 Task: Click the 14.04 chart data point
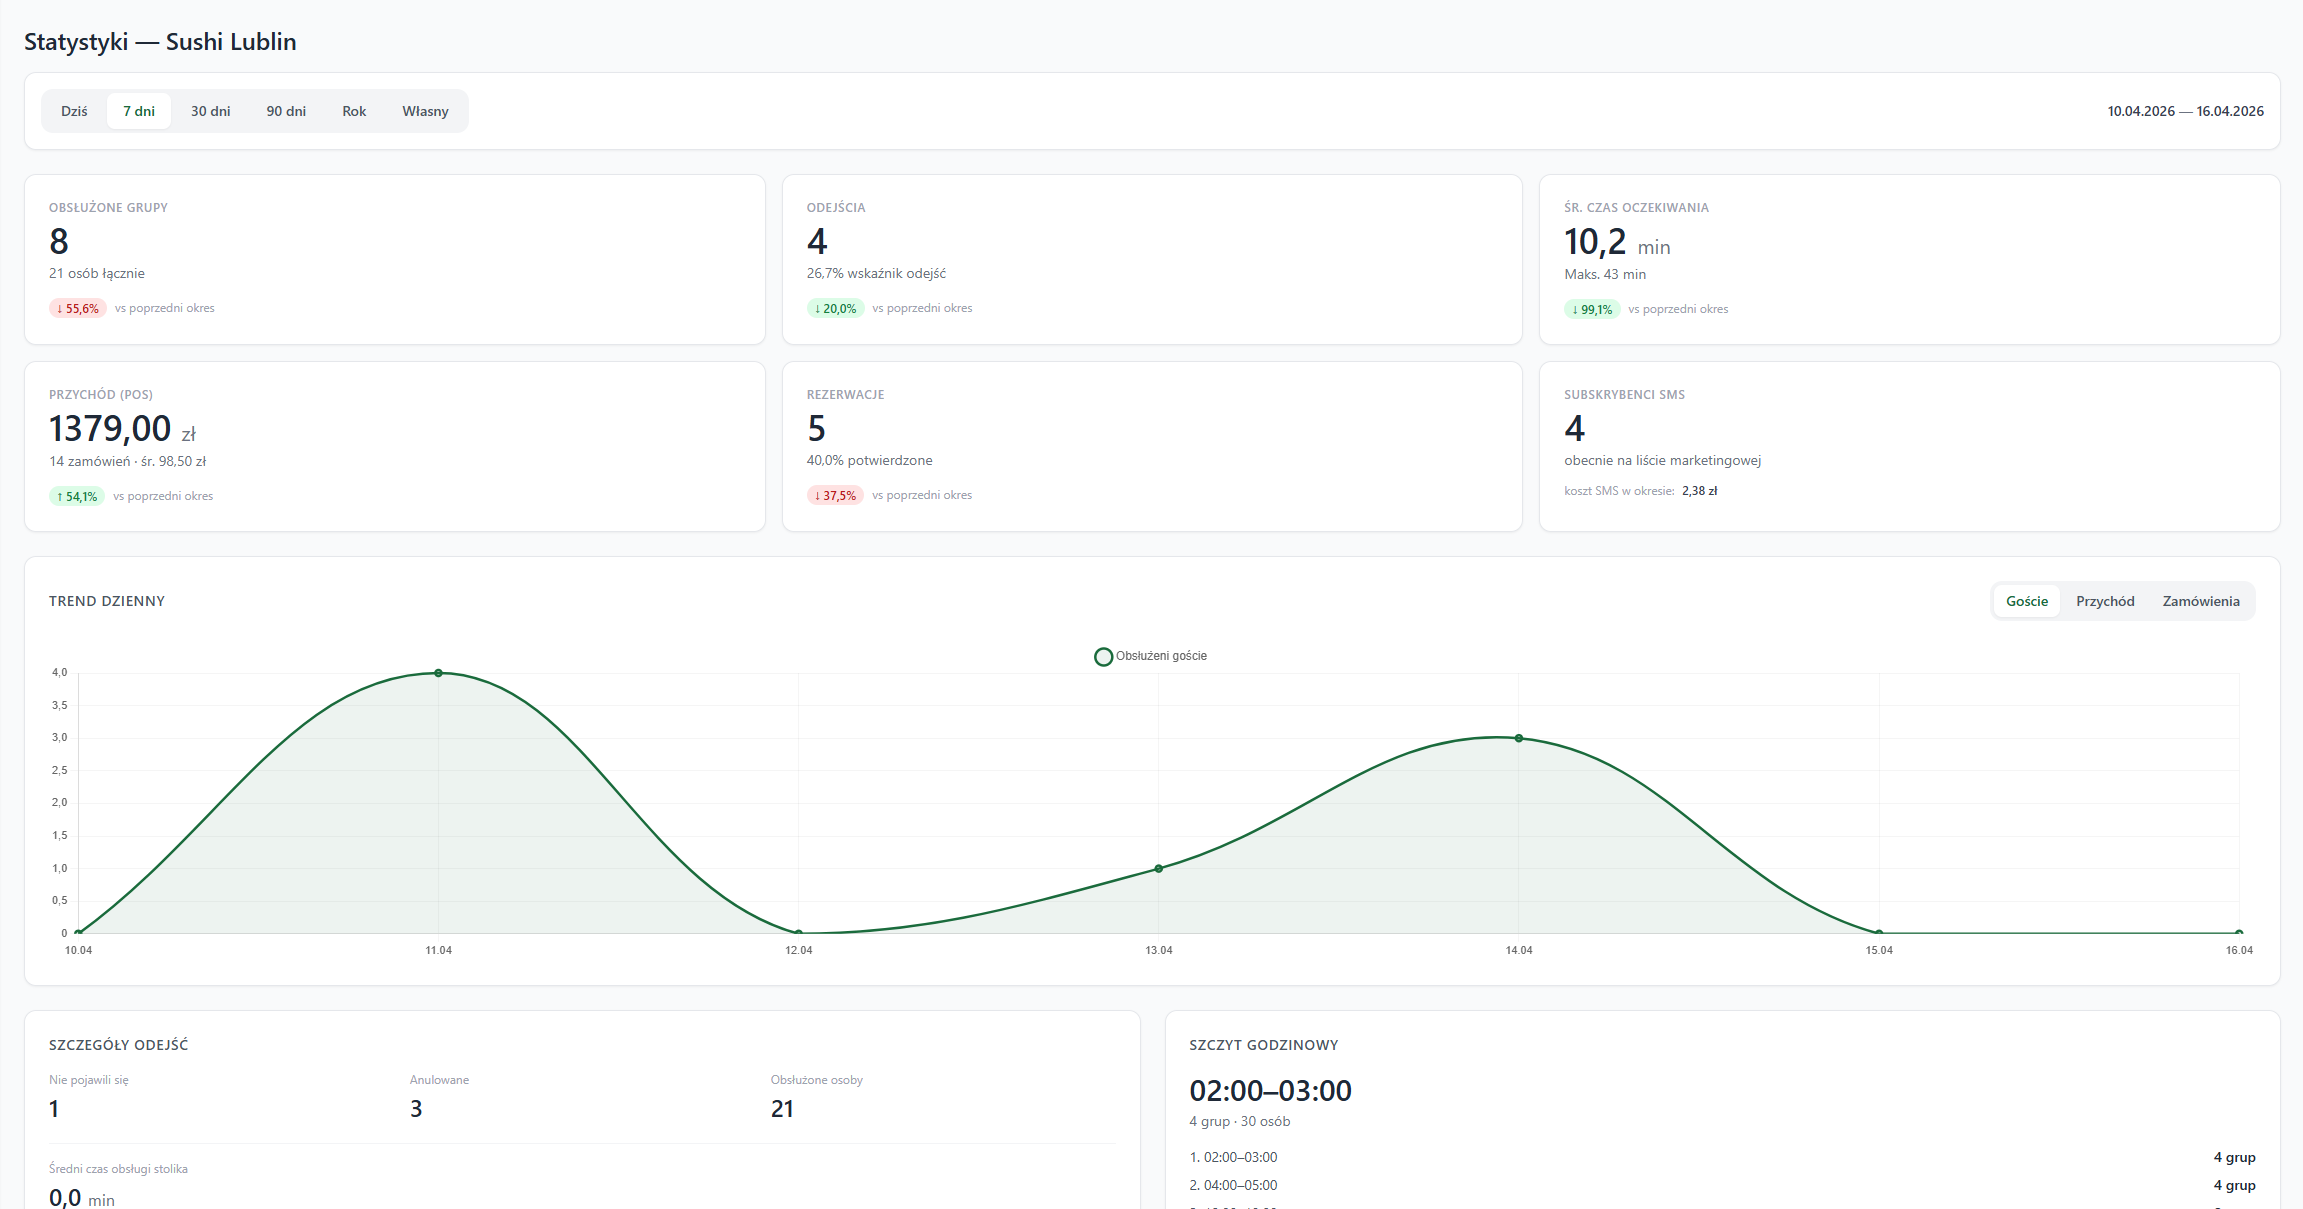coord(1518,738)
